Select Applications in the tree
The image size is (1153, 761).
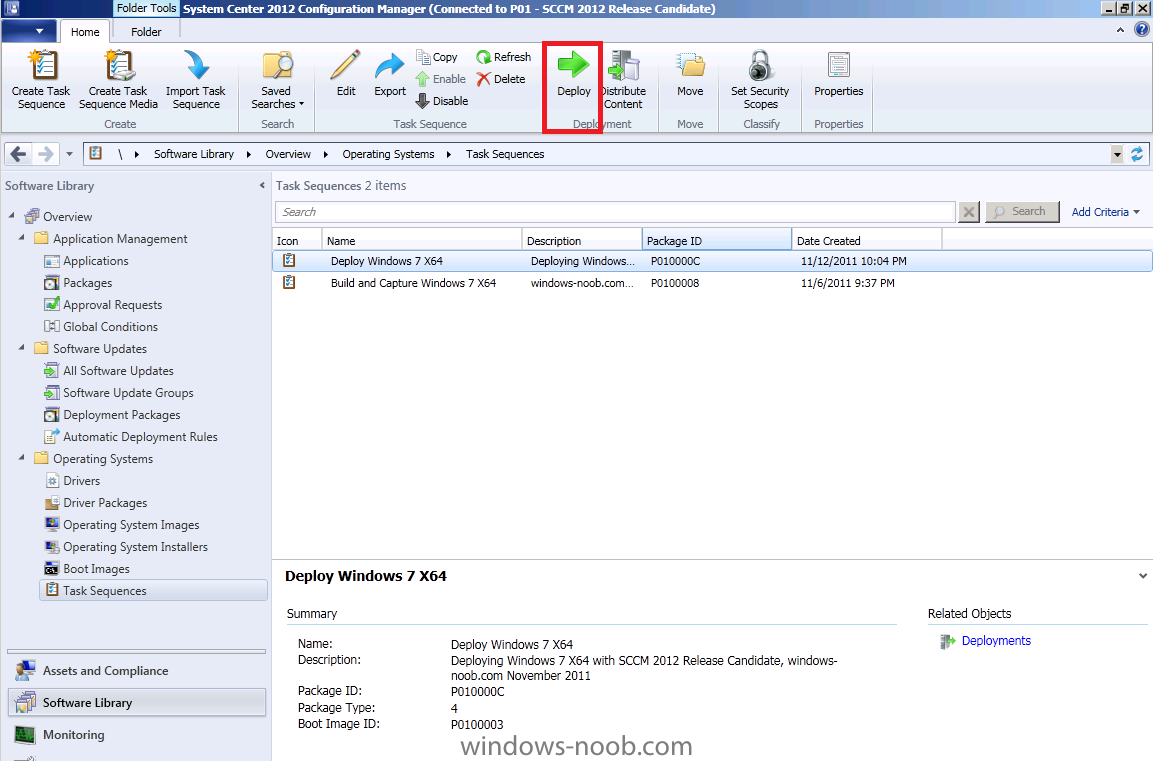(86, 261)
